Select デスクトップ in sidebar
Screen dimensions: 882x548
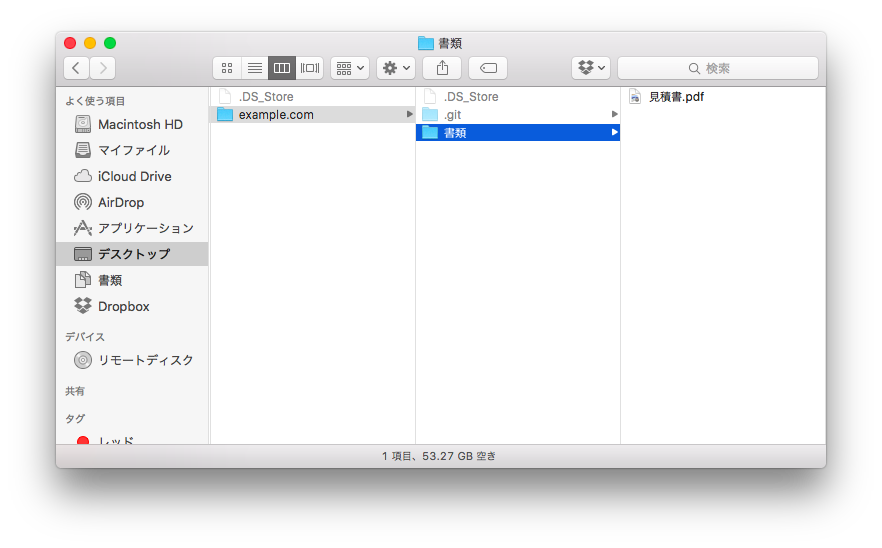[133, 254]
